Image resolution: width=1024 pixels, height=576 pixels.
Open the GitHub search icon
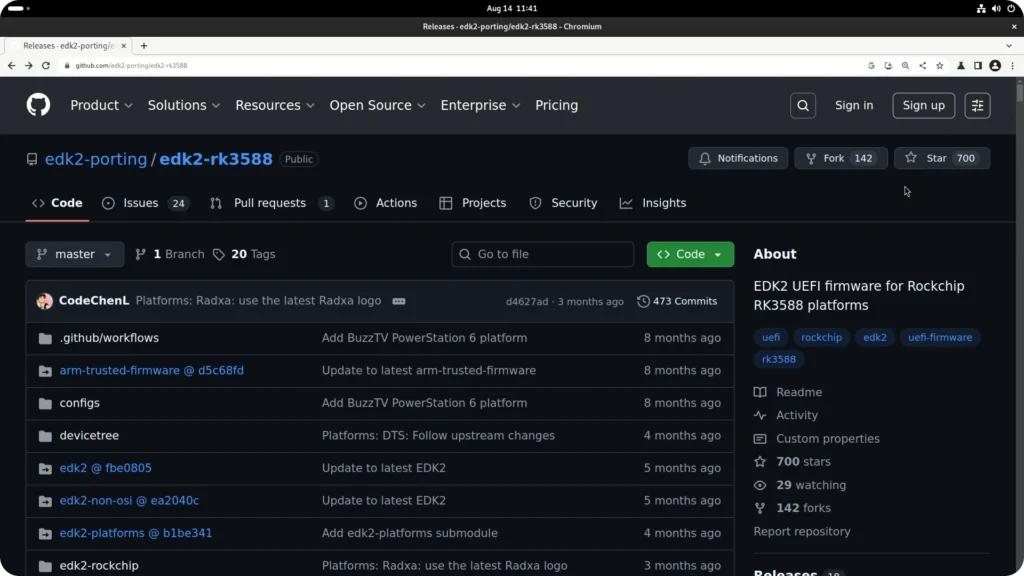click(x=803, y=105)
